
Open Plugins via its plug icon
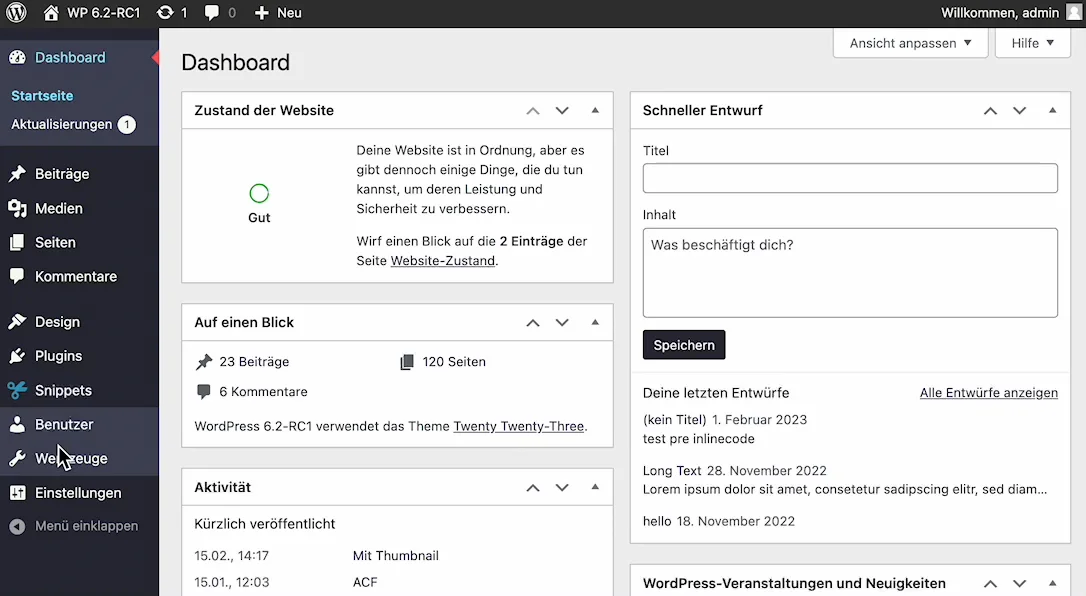(x=17, y=356)
